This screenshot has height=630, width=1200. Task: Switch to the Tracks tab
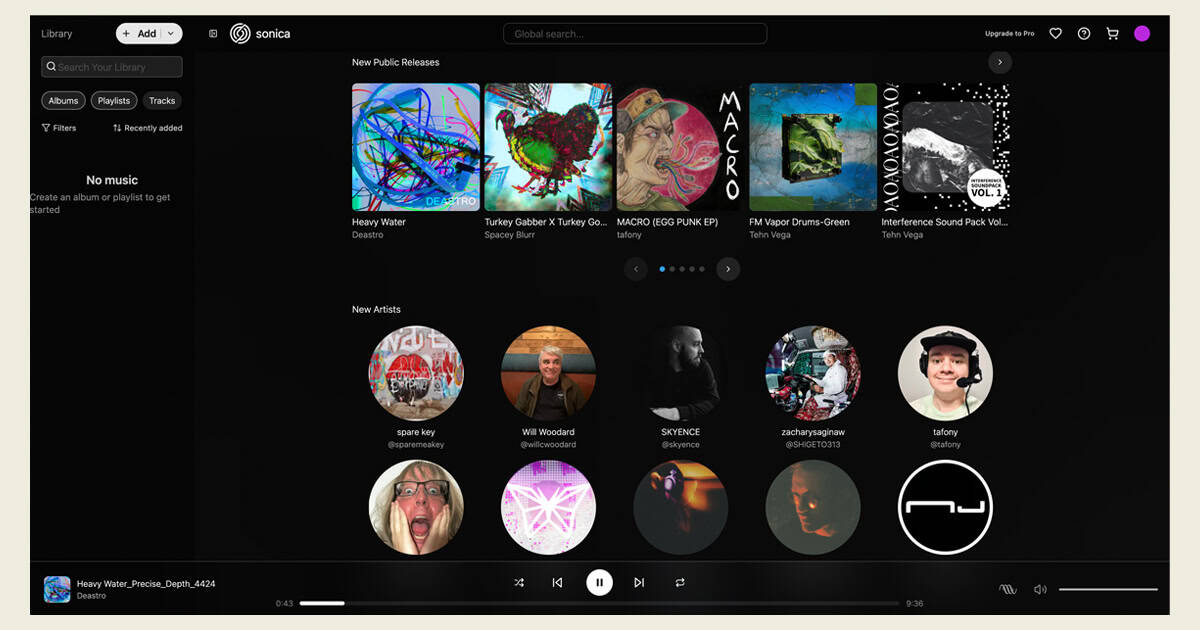click(162, 101)
